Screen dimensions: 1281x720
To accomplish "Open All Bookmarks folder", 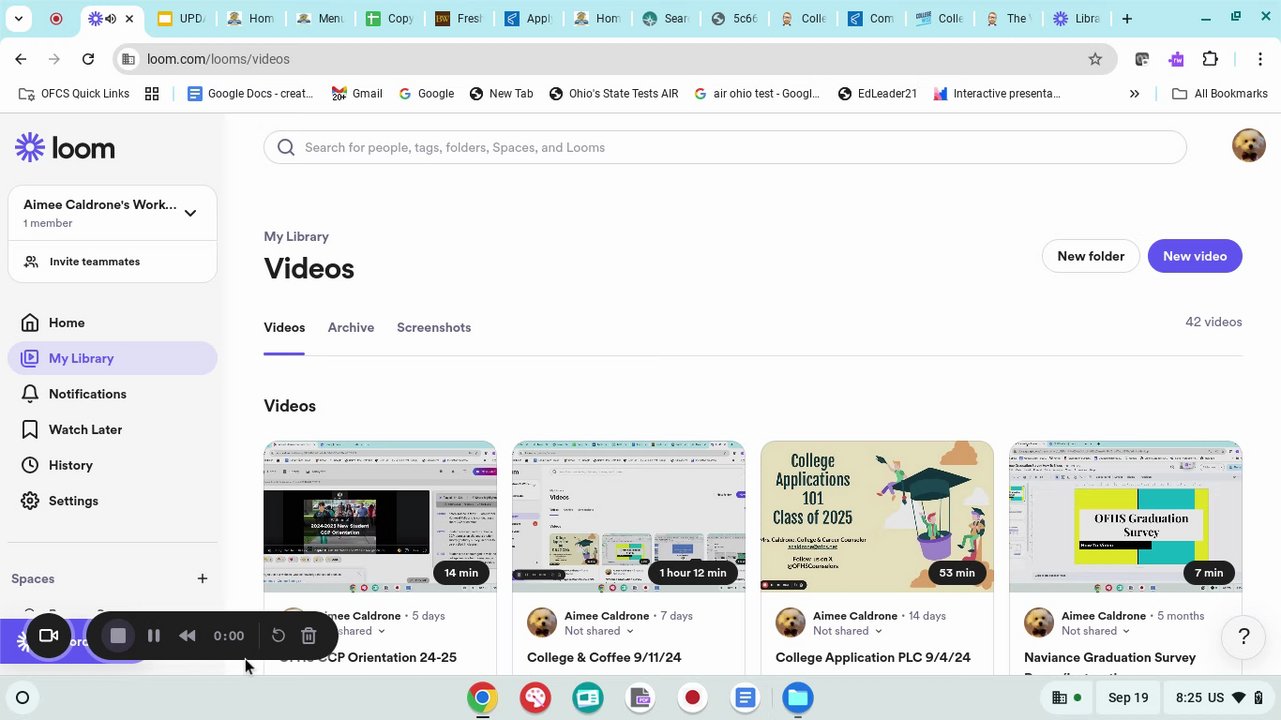I will pyautogui.click(x=1219, y=94).
